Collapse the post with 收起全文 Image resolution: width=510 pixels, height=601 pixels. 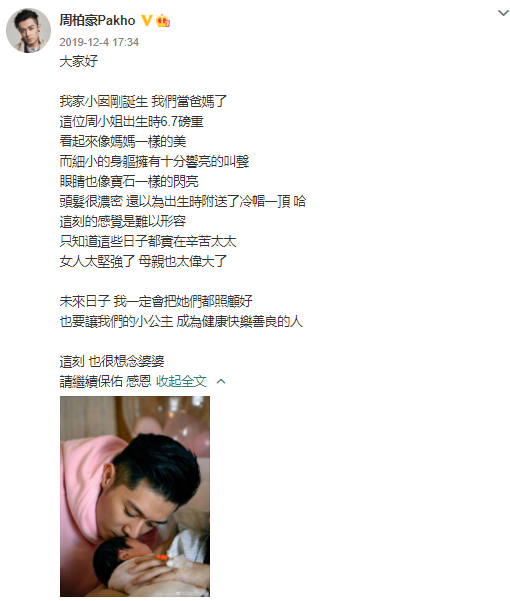coord(181,381)
